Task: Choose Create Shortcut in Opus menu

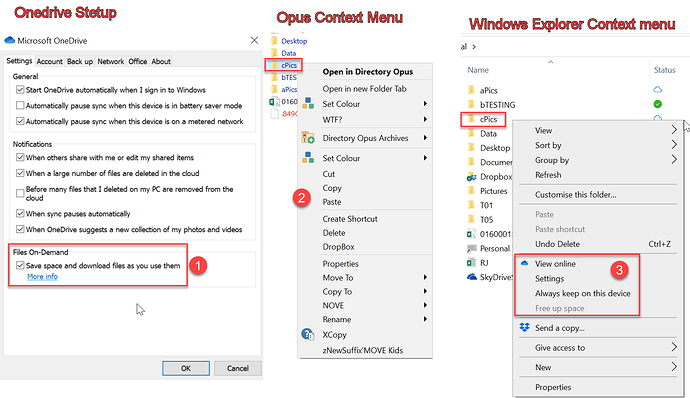Action: pyautogui.click(x=350, y=219)
